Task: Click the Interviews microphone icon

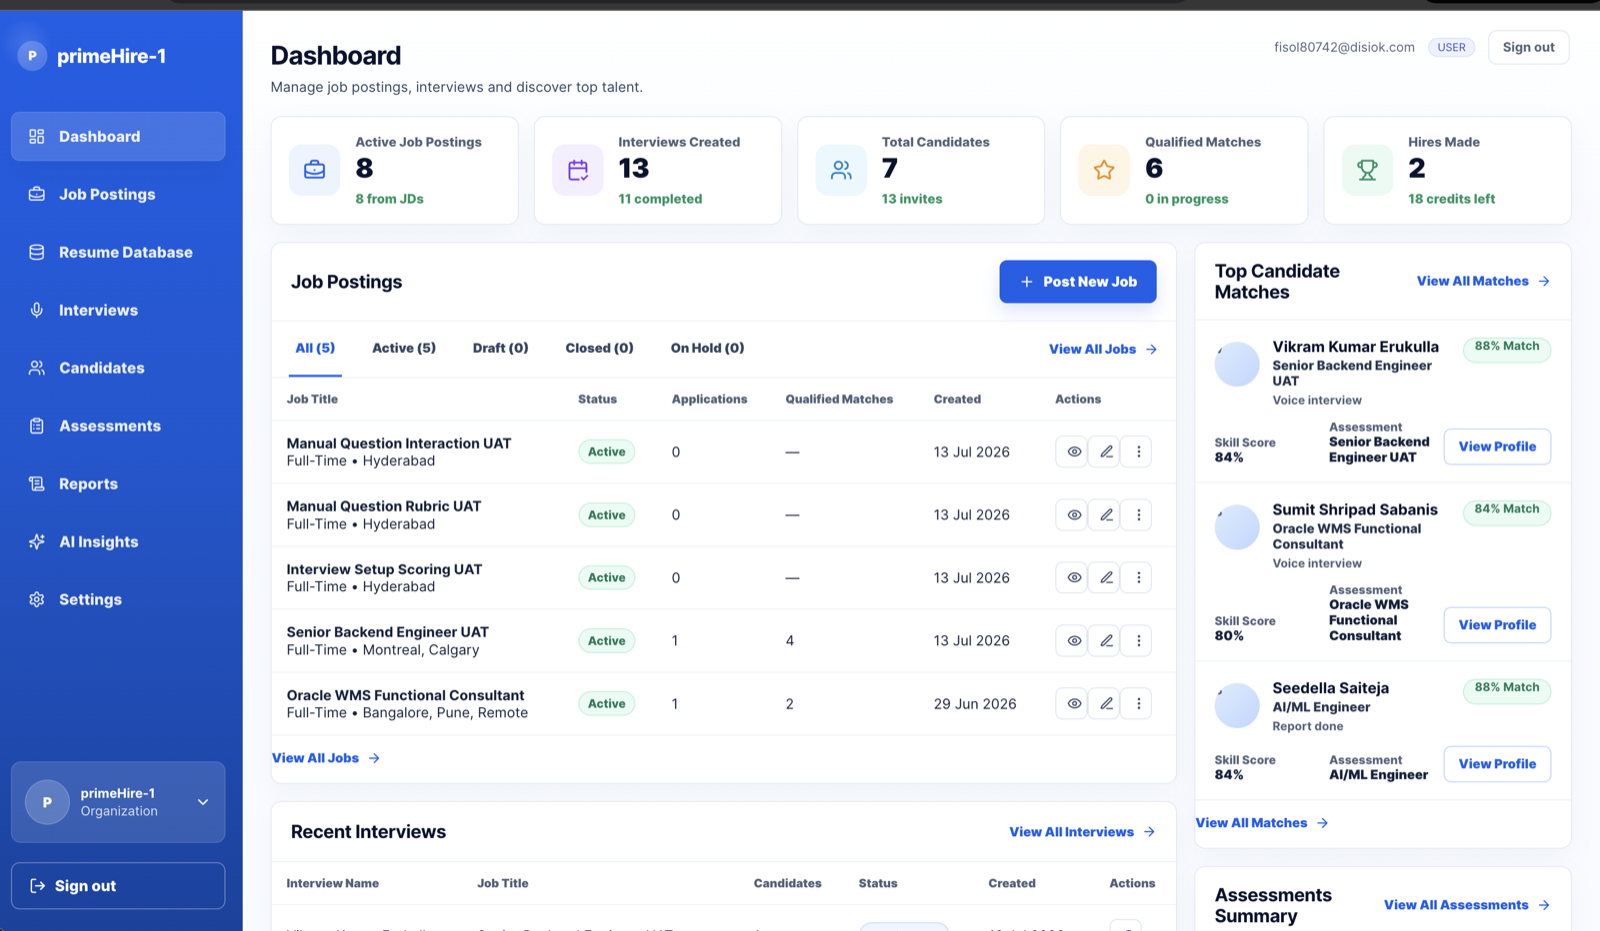Action: 37,310
